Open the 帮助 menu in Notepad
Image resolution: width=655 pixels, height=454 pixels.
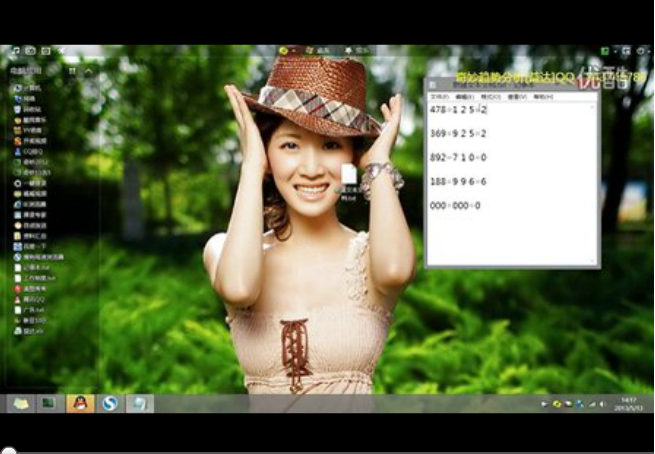tap(542, 97)
